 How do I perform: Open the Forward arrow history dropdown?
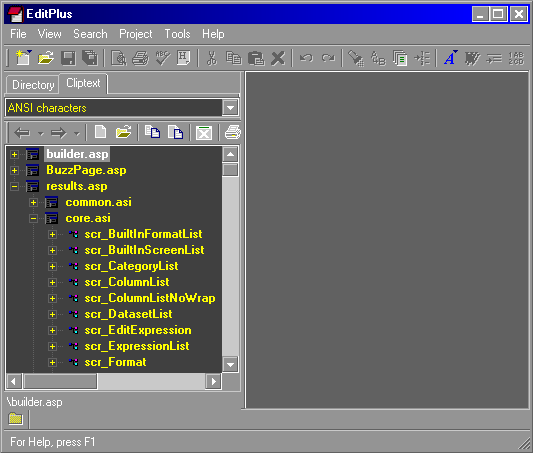click(x=77, y=134)
